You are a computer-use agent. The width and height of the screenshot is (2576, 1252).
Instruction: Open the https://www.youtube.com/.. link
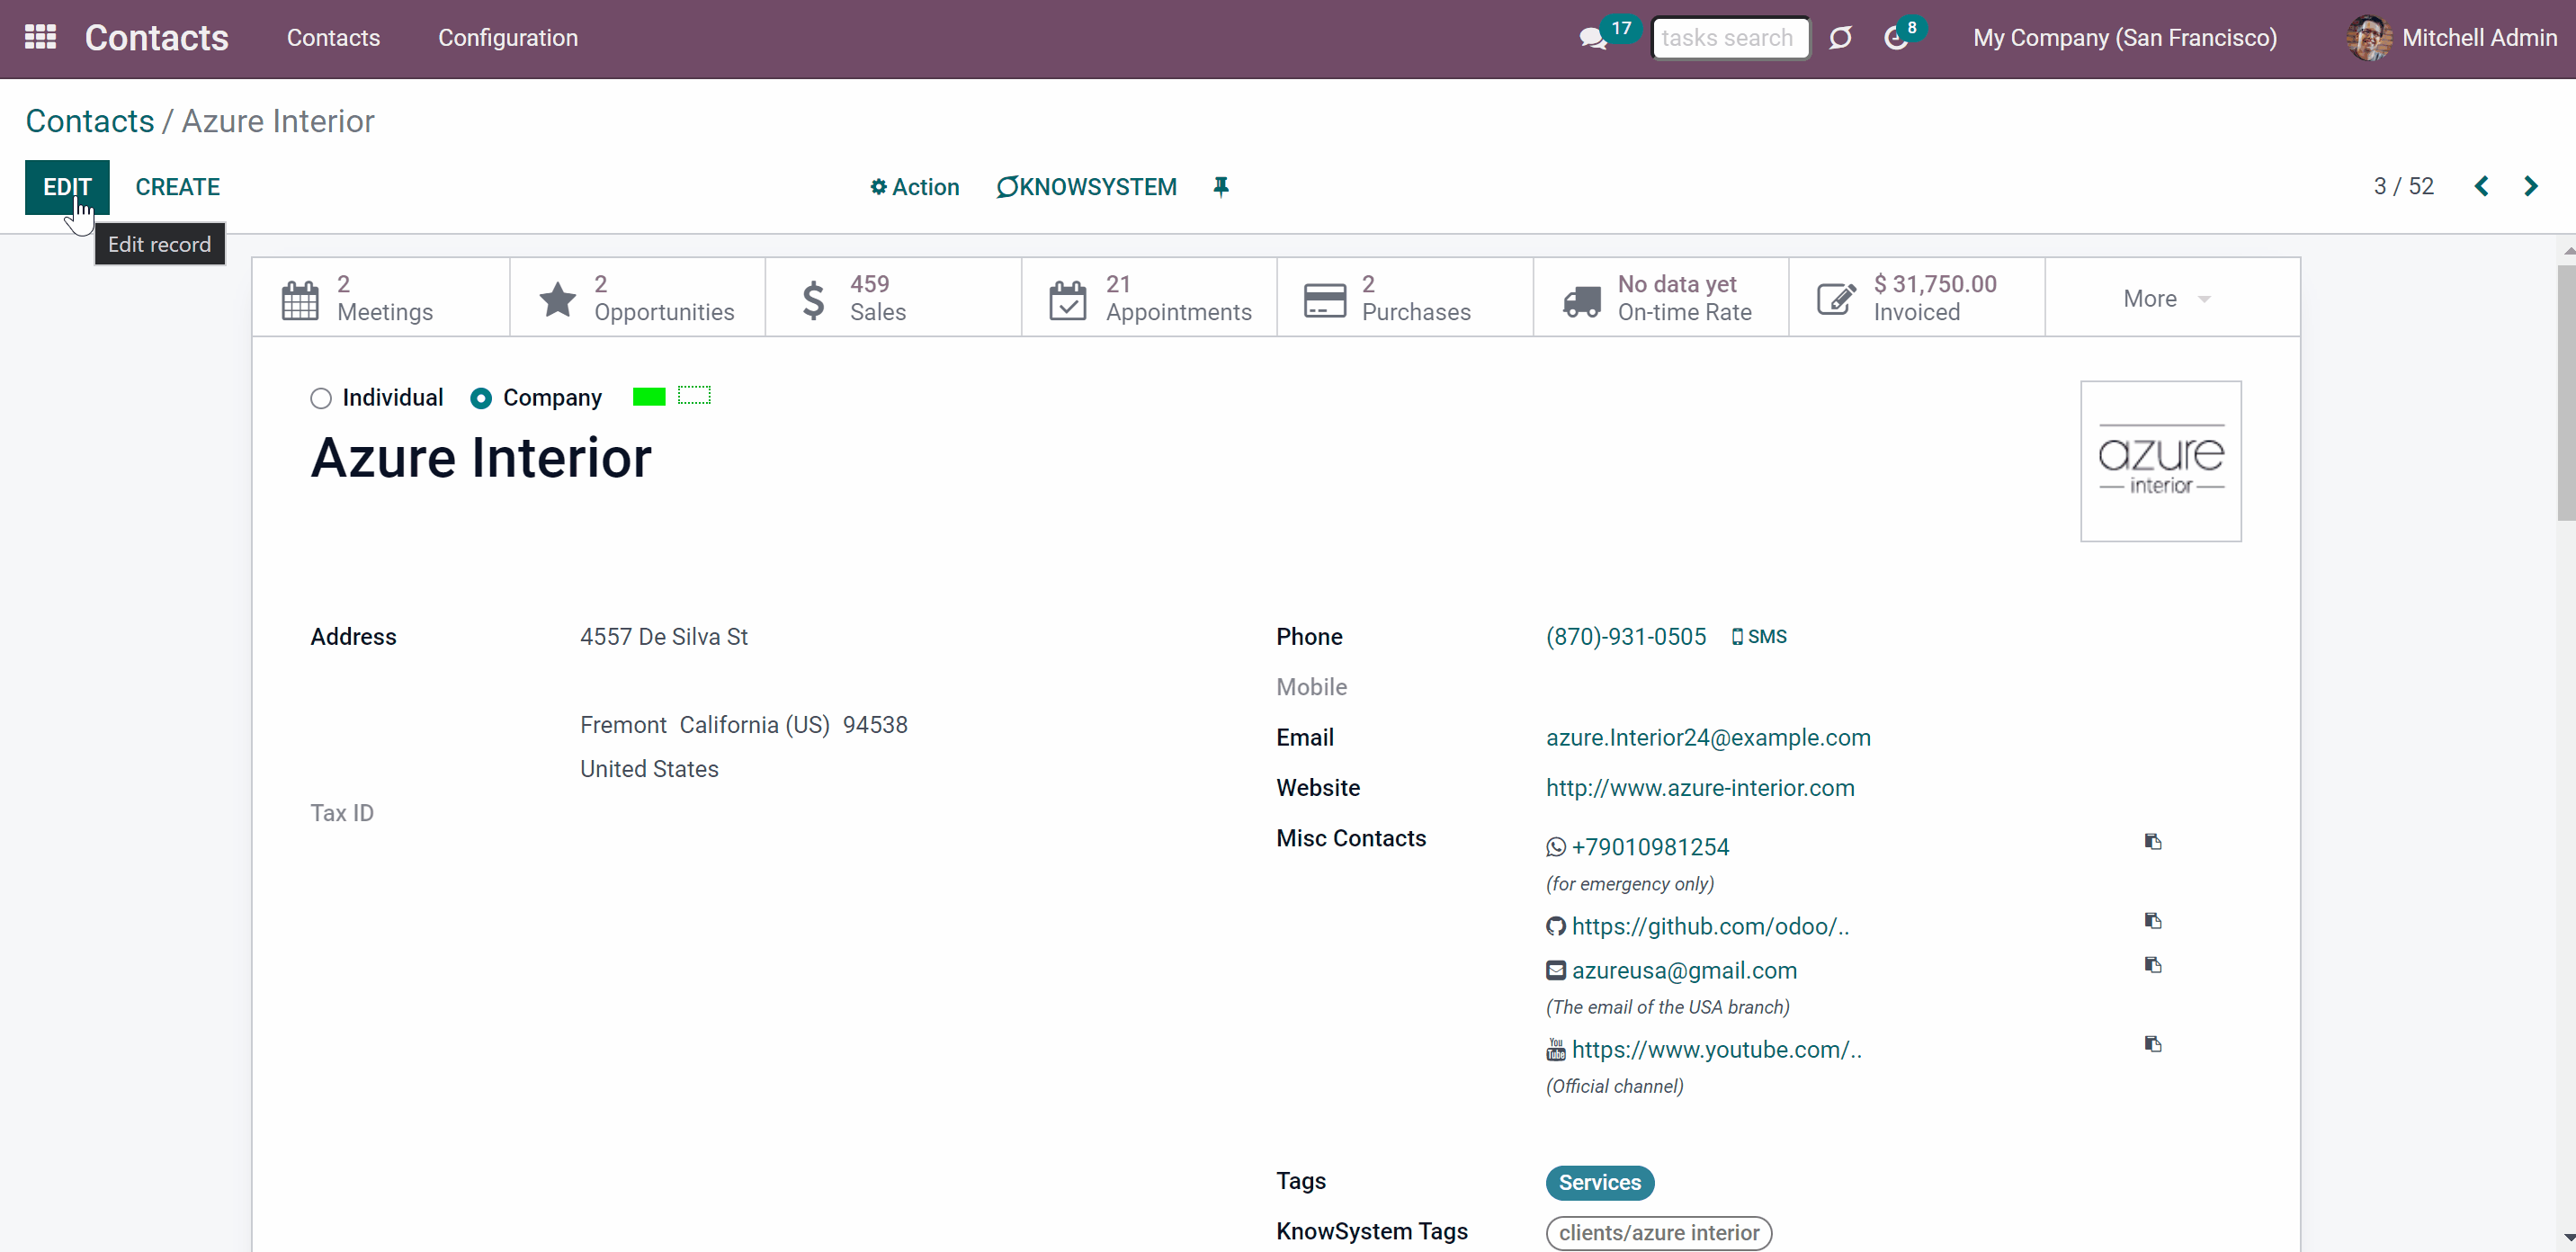(1716, 1049)
